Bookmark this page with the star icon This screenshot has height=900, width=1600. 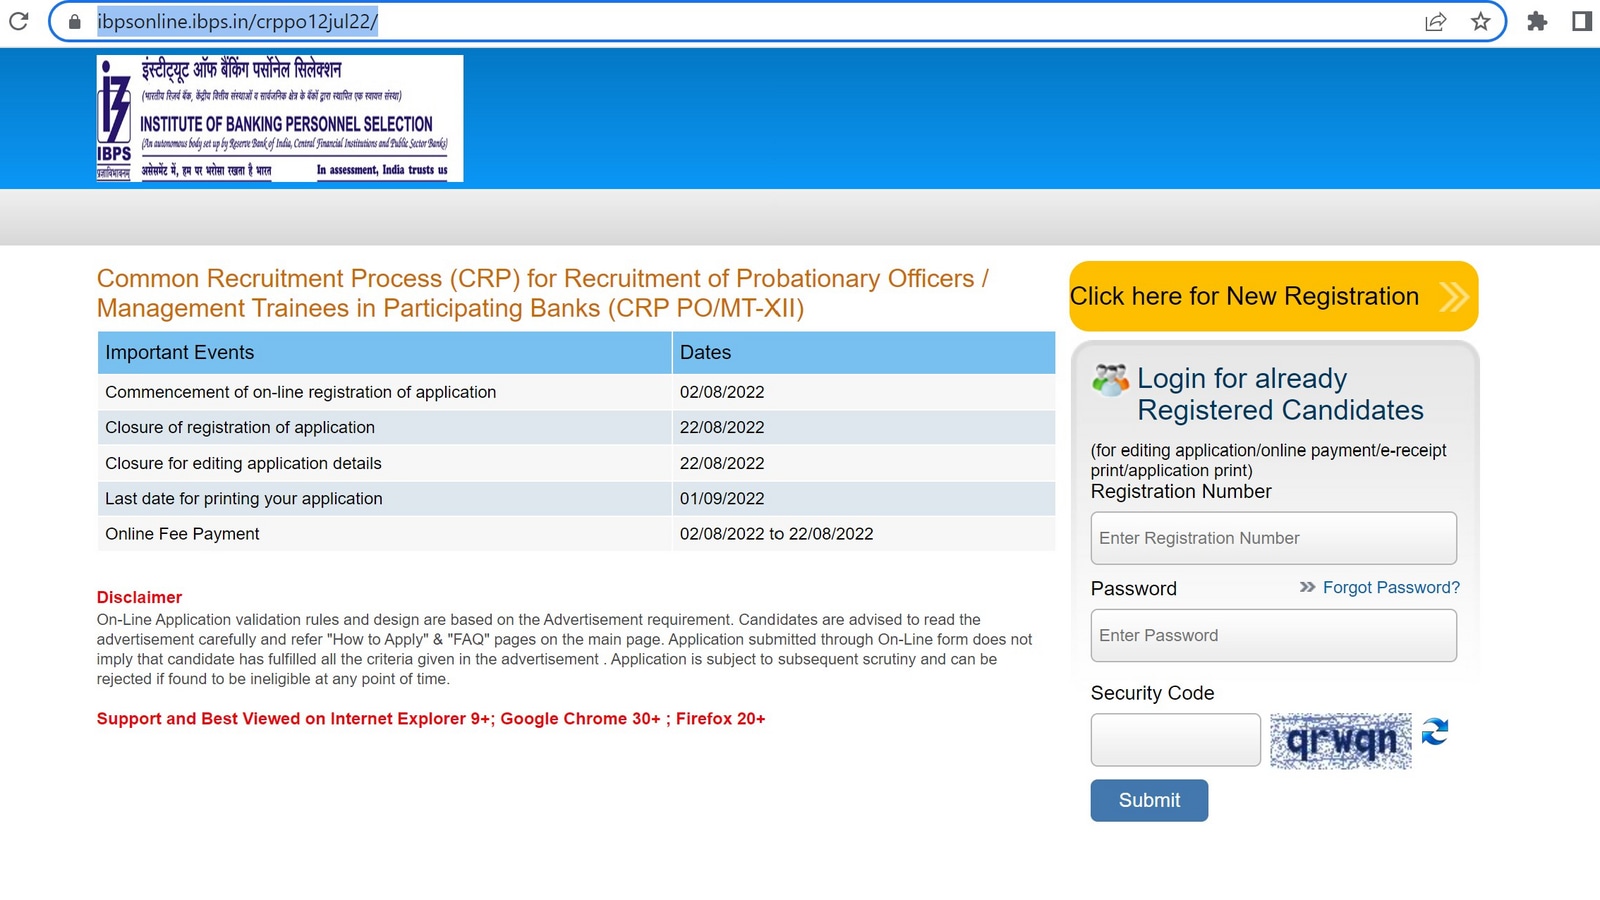point(1481,21)
